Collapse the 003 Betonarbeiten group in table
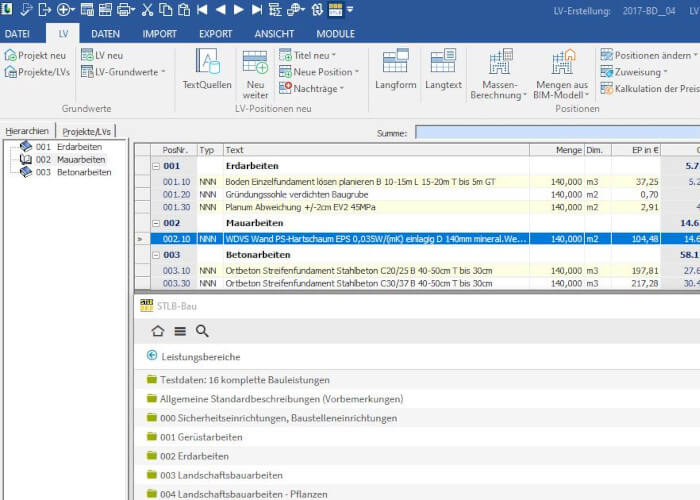This screenshot has height=500, width=700. tap(156, 255)
